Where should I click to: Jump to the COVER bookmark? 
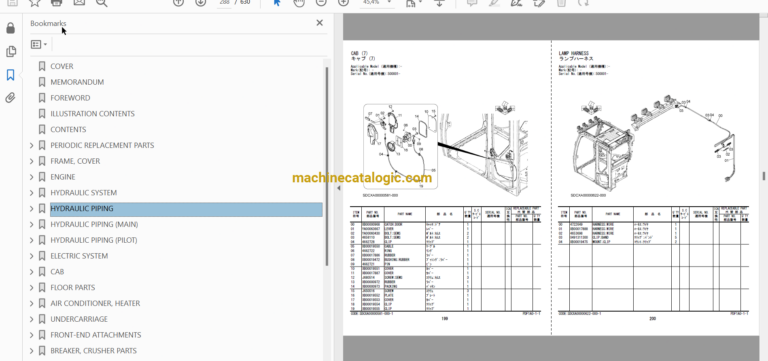[62, 66]
